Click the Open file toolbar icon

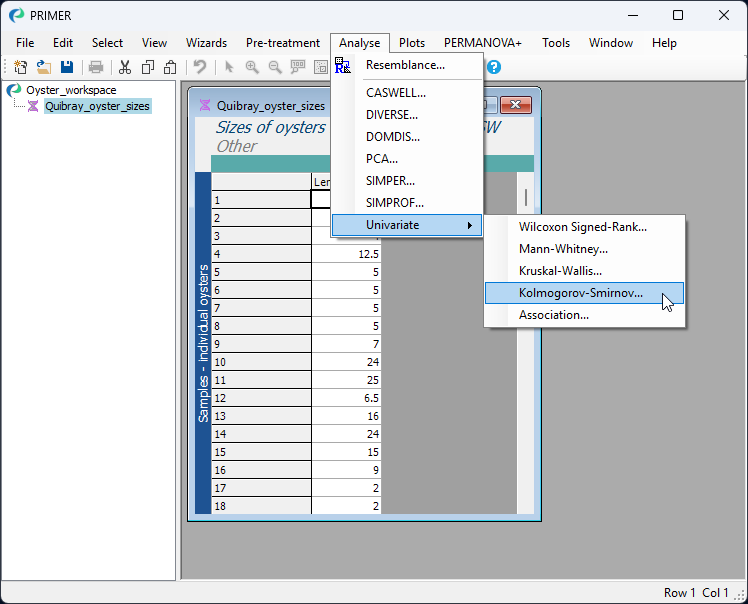click(44, 67)
